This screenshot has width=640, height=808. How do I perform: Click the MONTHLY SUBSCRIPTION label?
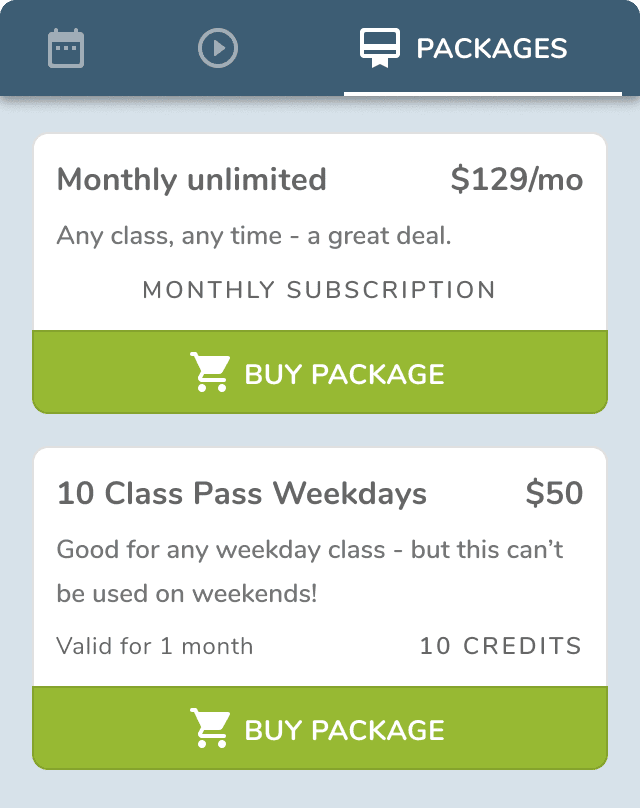pos(319,290)
